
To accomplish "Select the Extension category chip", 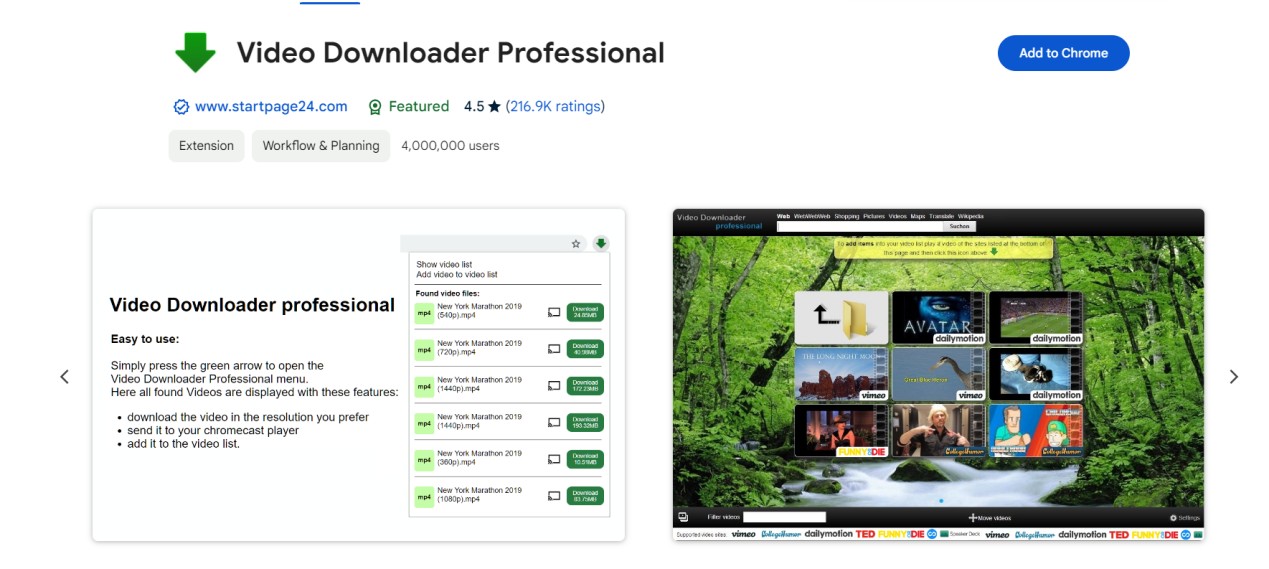I will point(206,146).
